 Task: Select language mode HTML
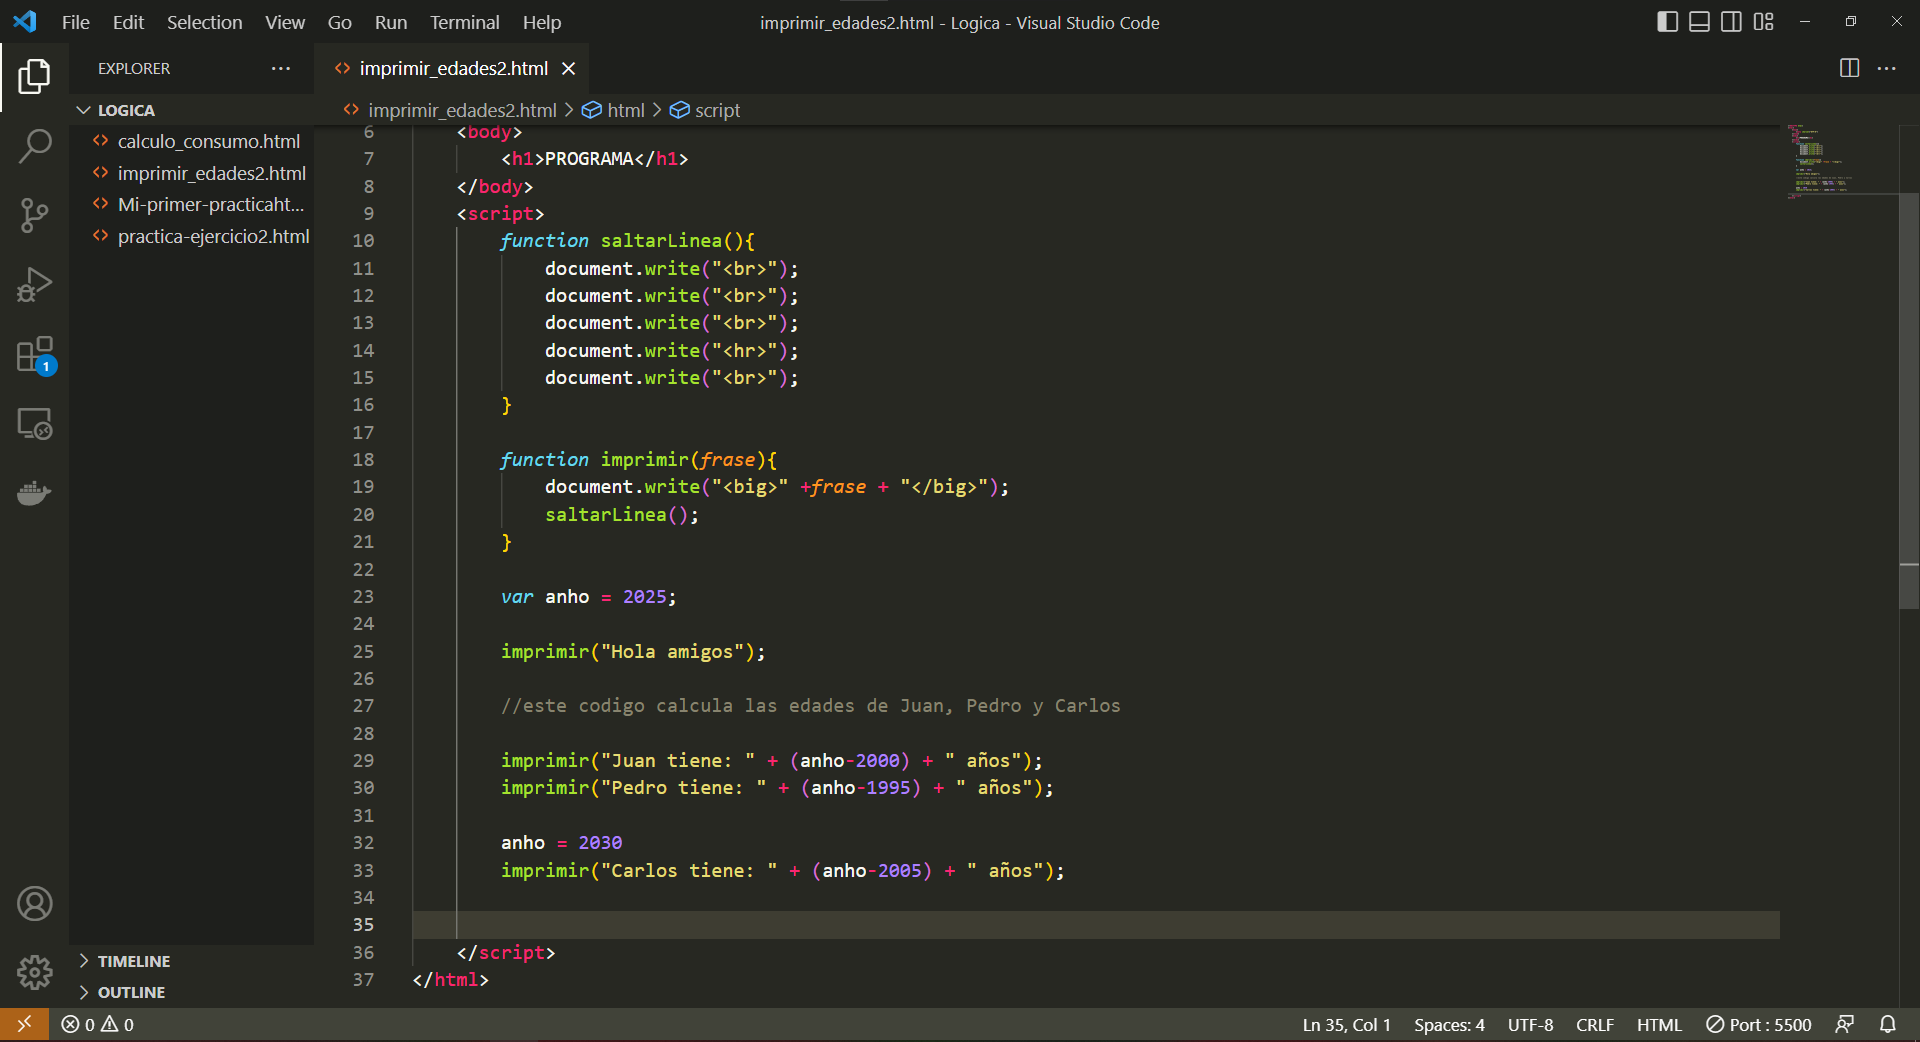1659,1025
